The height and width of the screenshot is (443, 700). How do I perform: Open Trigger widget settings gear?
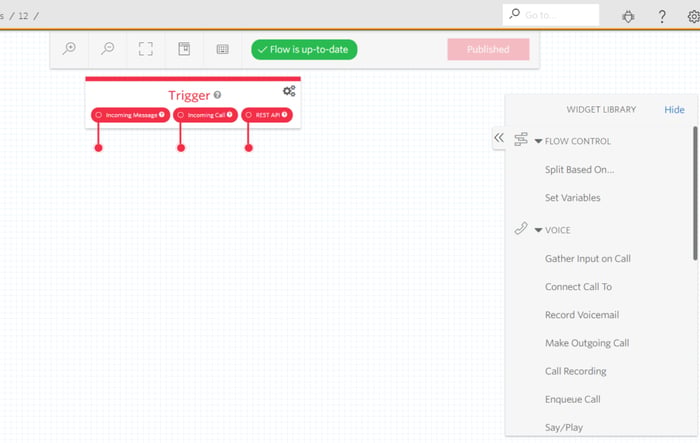point(289,91)
